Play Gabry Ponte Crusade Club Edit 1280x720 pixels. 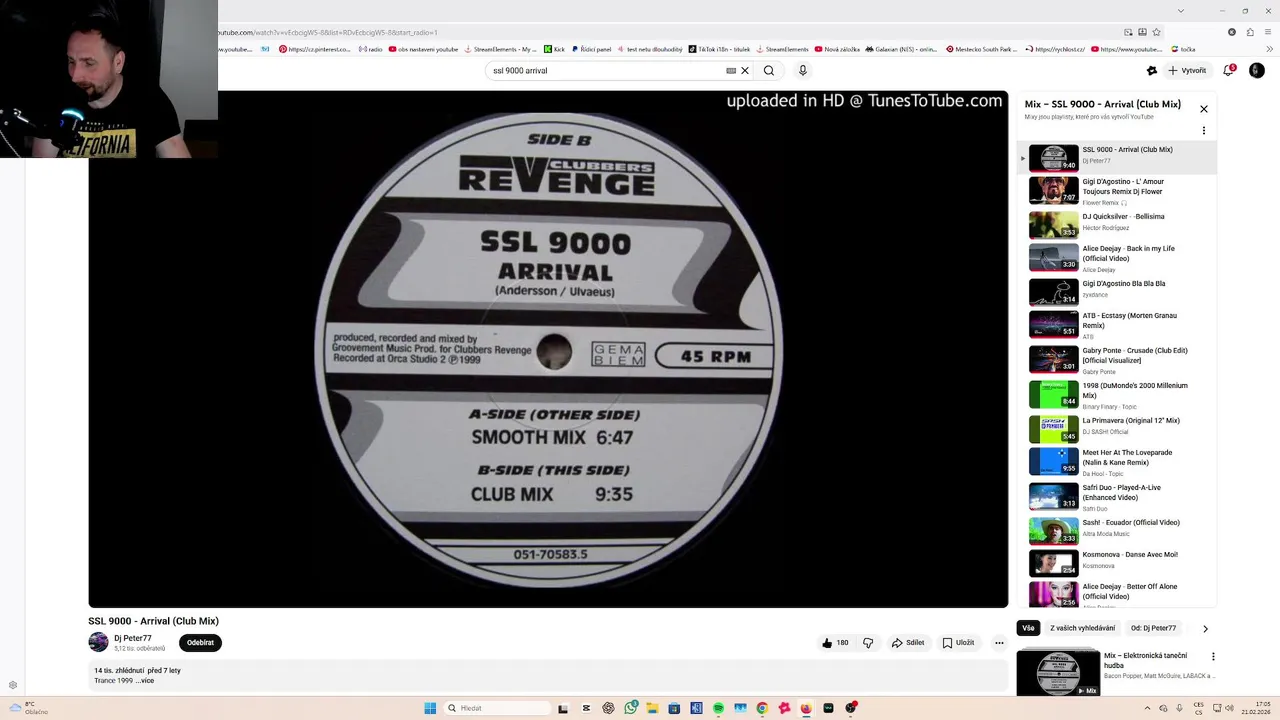[1118, 360]
